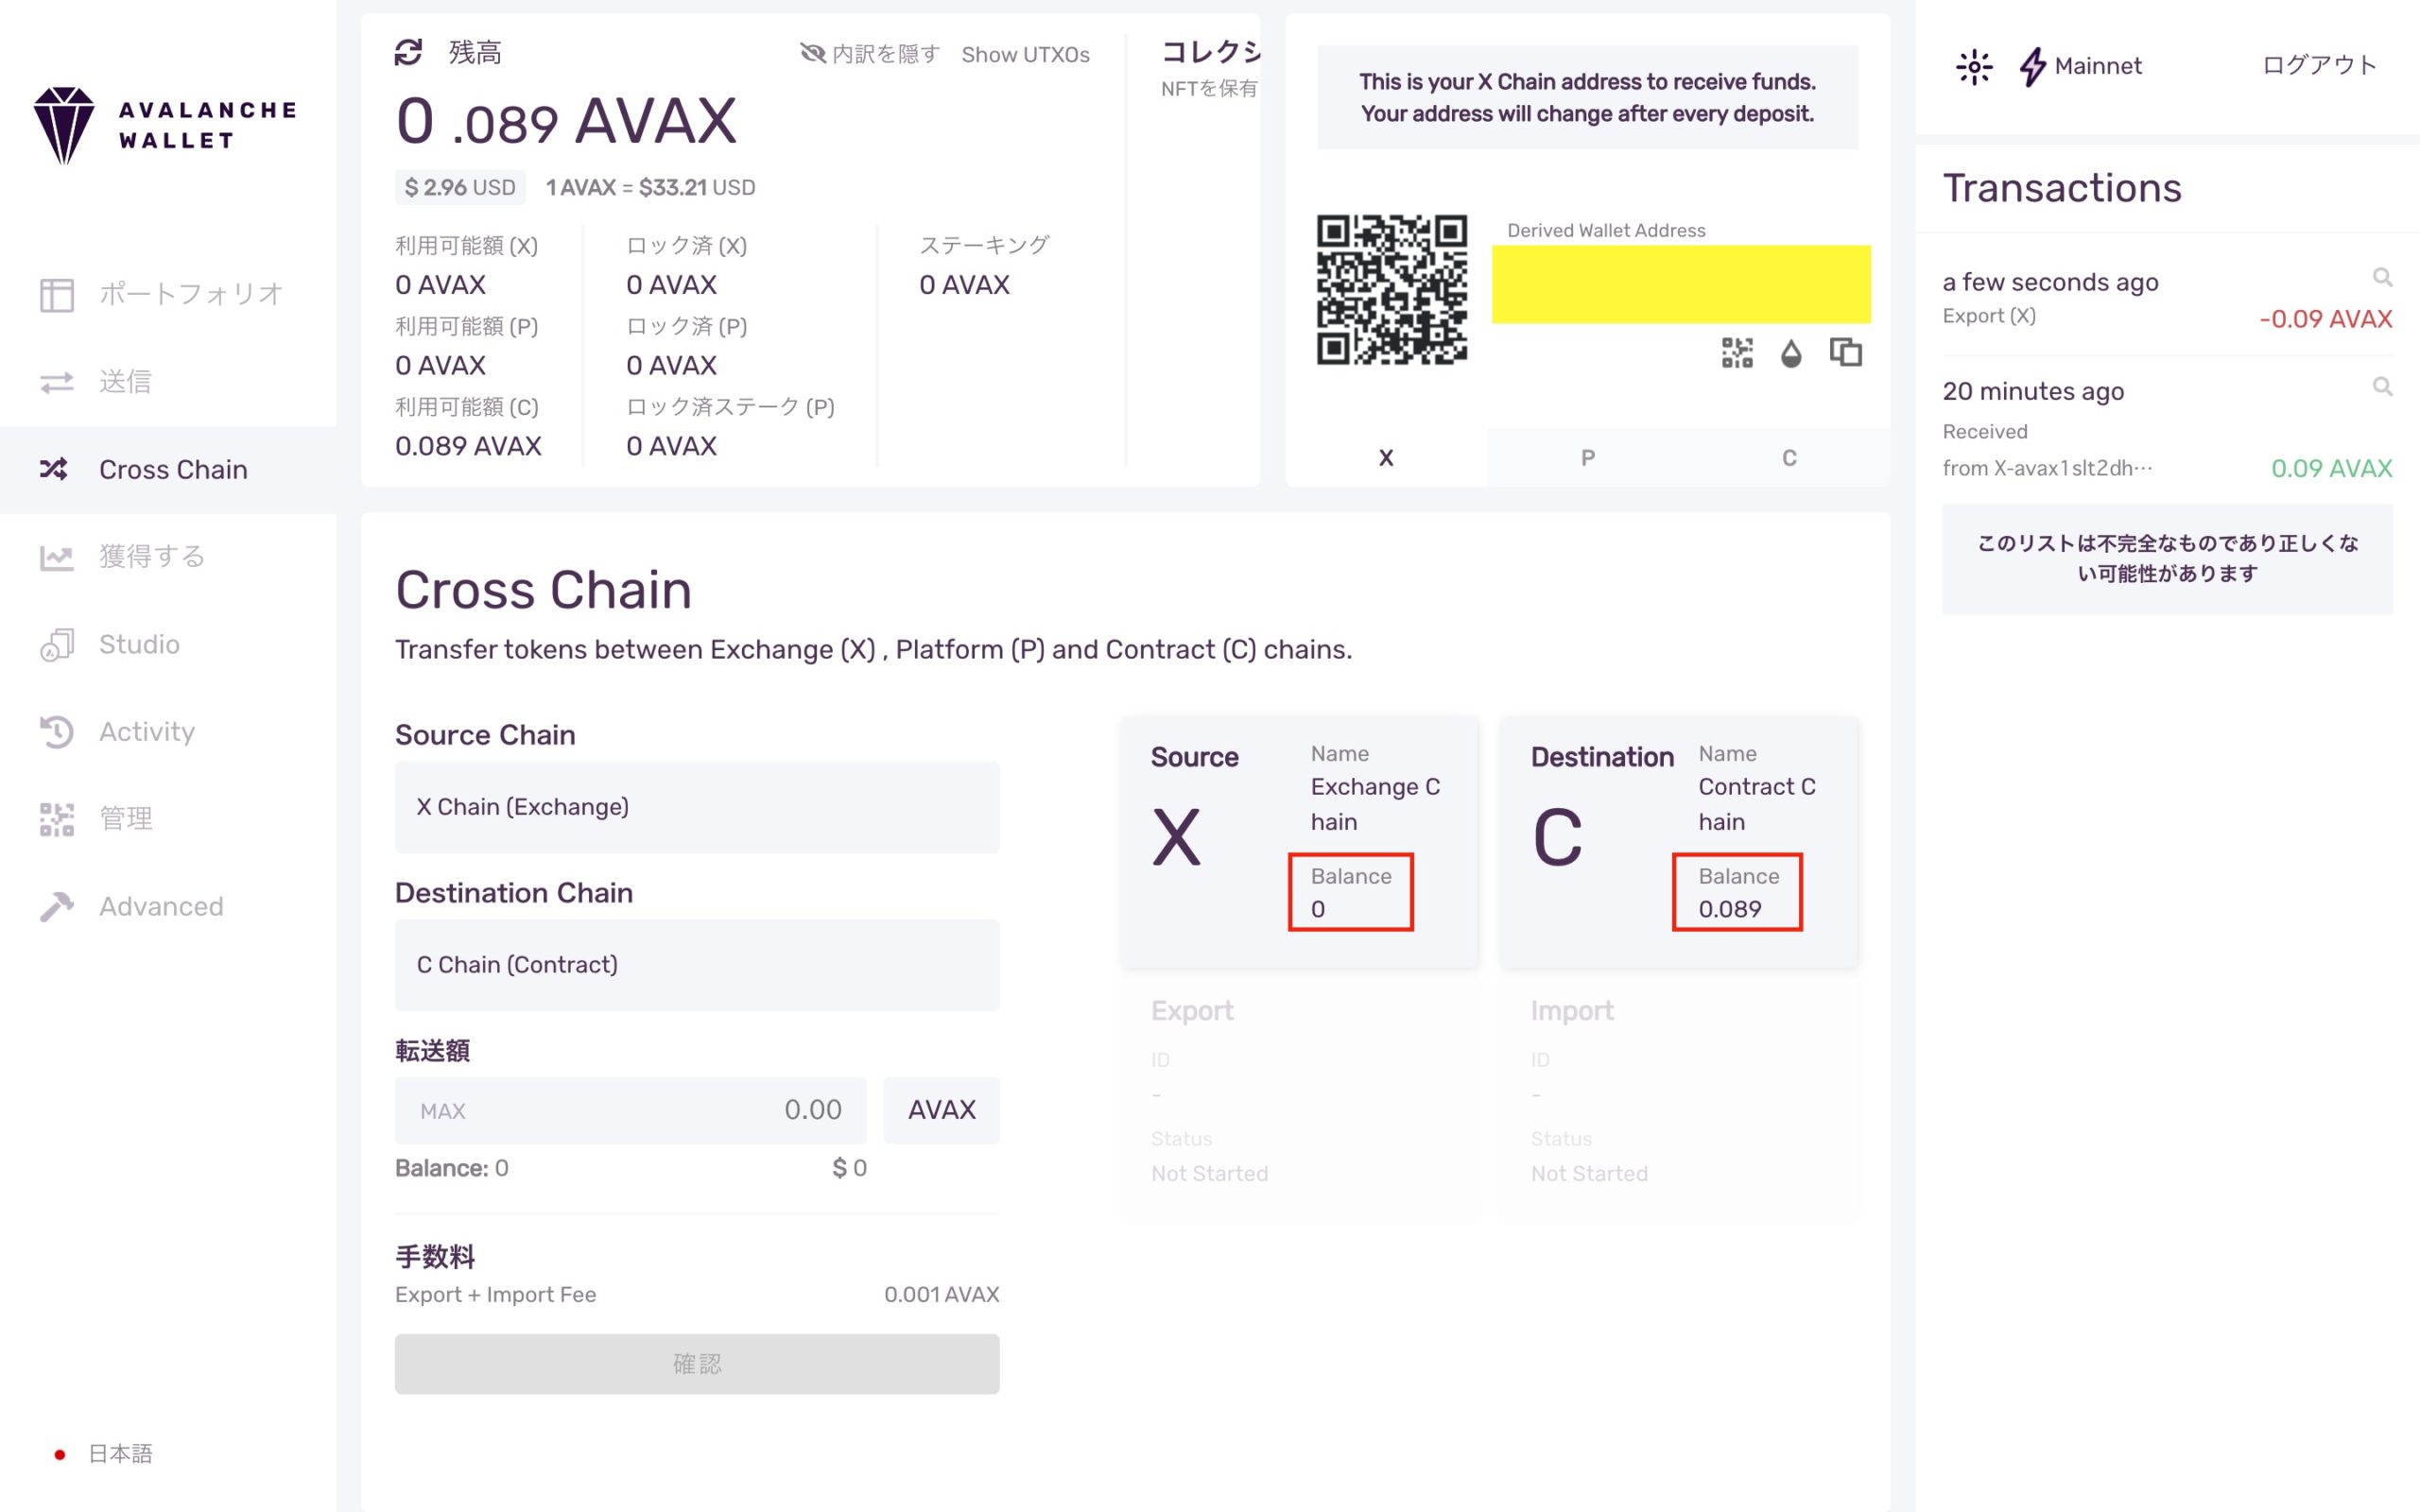
Task: Copy the derived wallet address
Action: click(x=1845, y=353)
